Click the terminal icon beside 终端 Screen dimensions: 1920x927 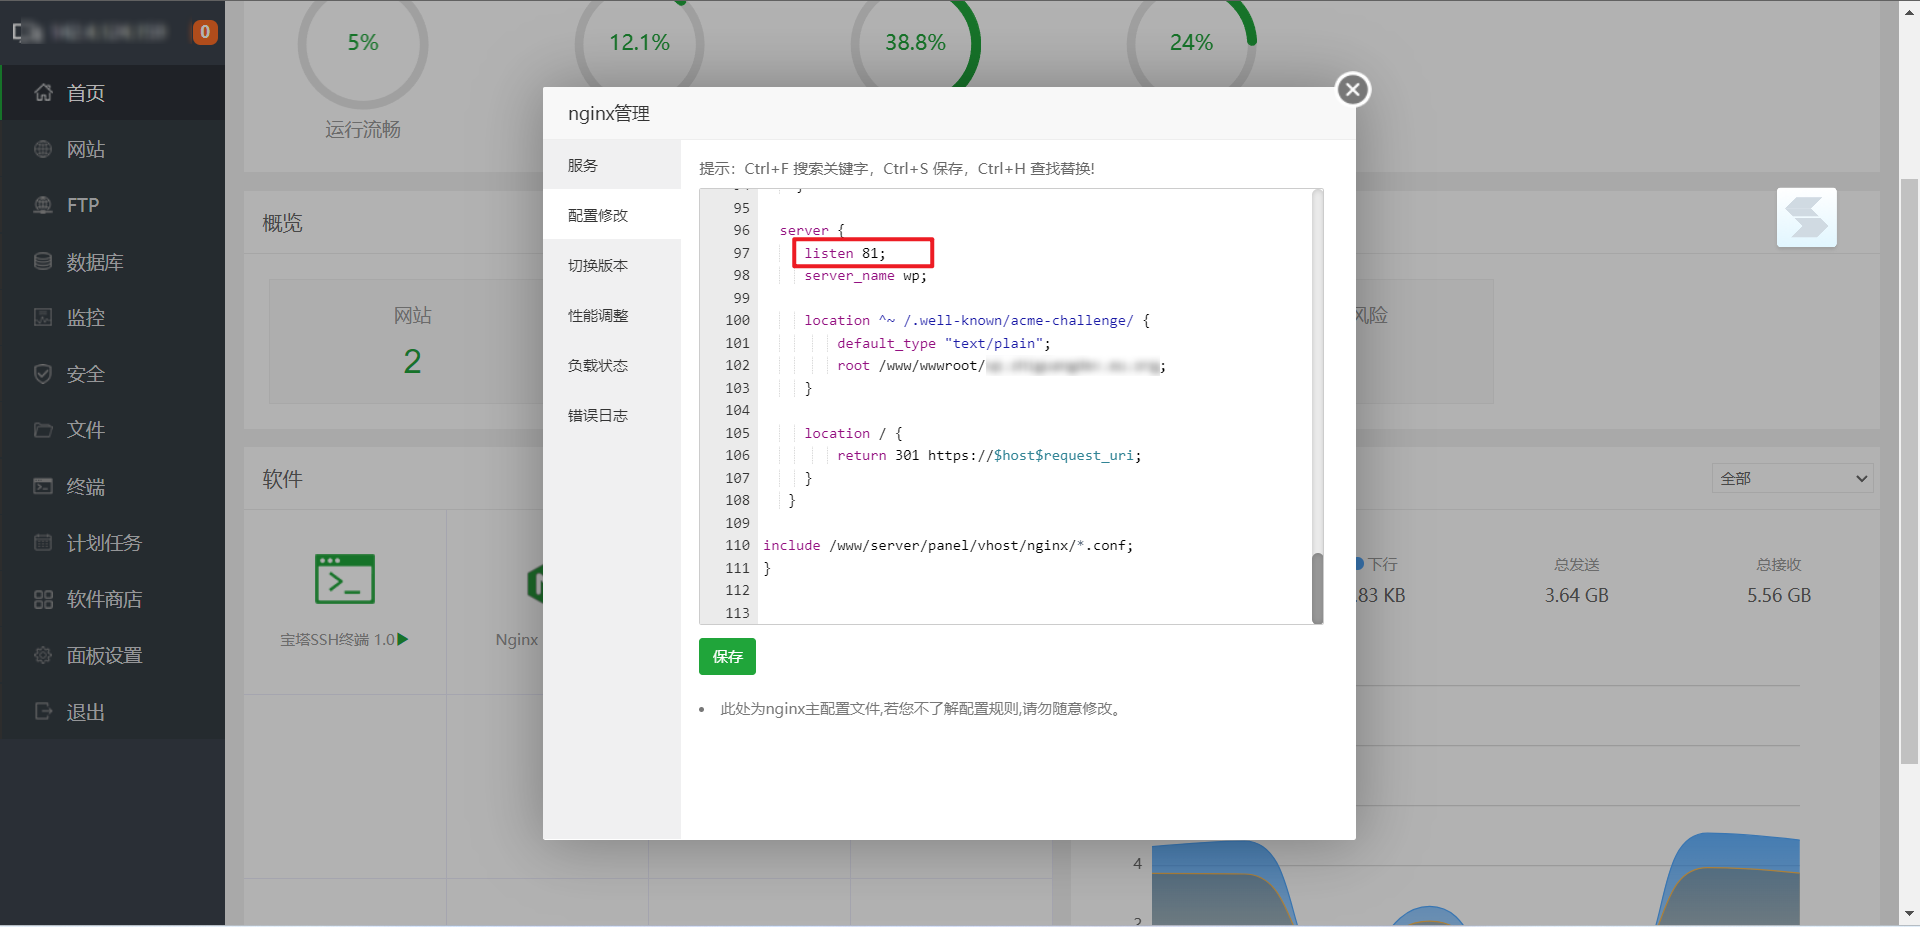click(x=43, y=486)
